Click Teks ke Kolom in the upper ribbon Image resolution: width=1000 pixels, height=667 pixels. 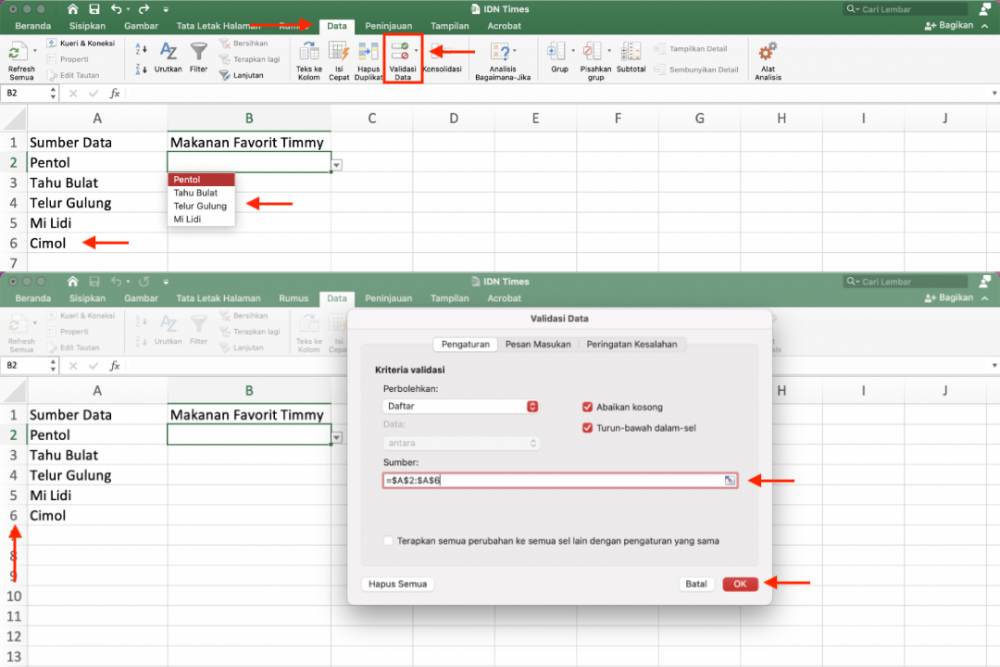click(x=309, y=61)
